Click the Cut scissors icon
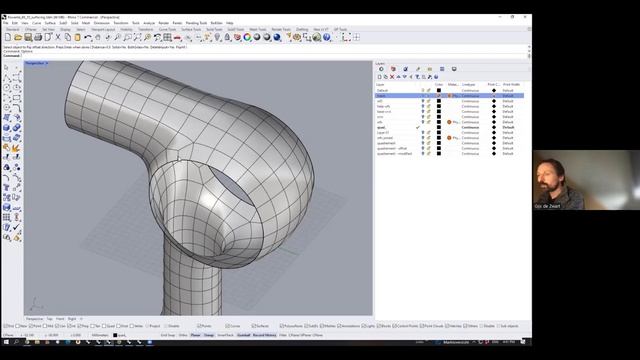 coord(58,38)
